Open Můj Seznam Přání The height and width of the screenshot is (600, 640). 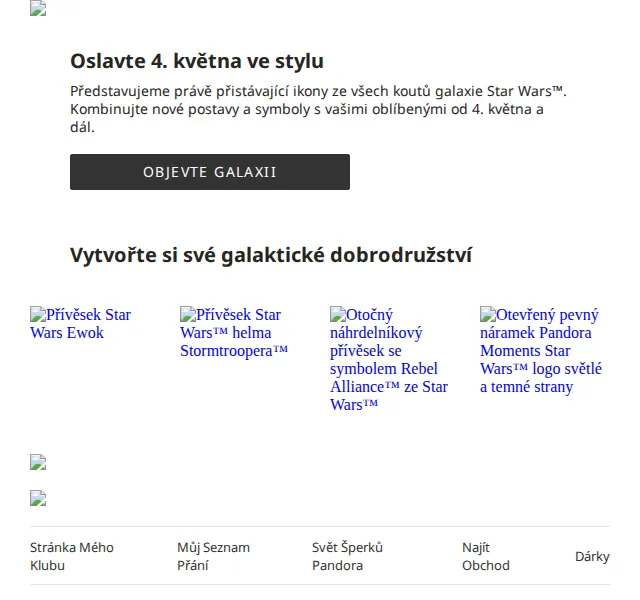[x=213, y=556]
